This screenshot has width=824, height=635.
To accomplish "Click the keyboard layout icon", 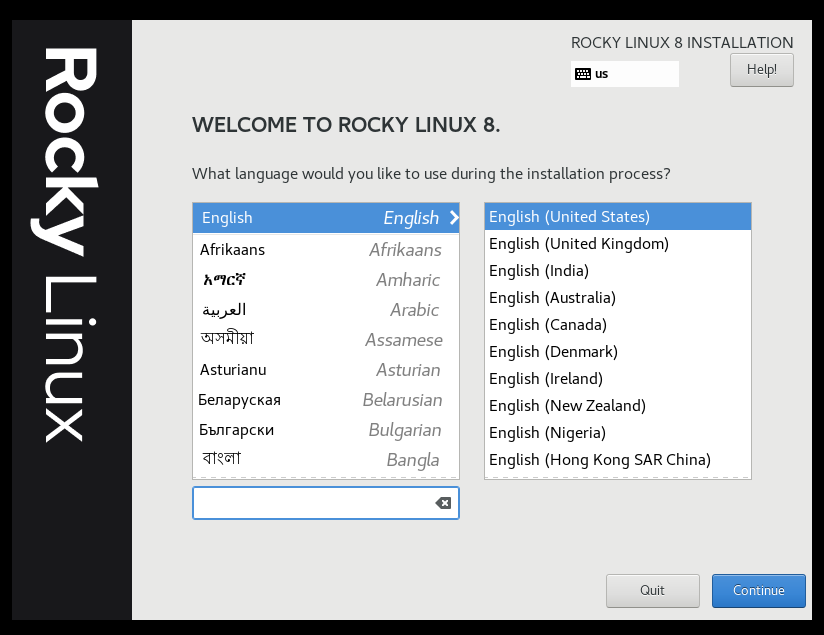I will pos(582,74).
